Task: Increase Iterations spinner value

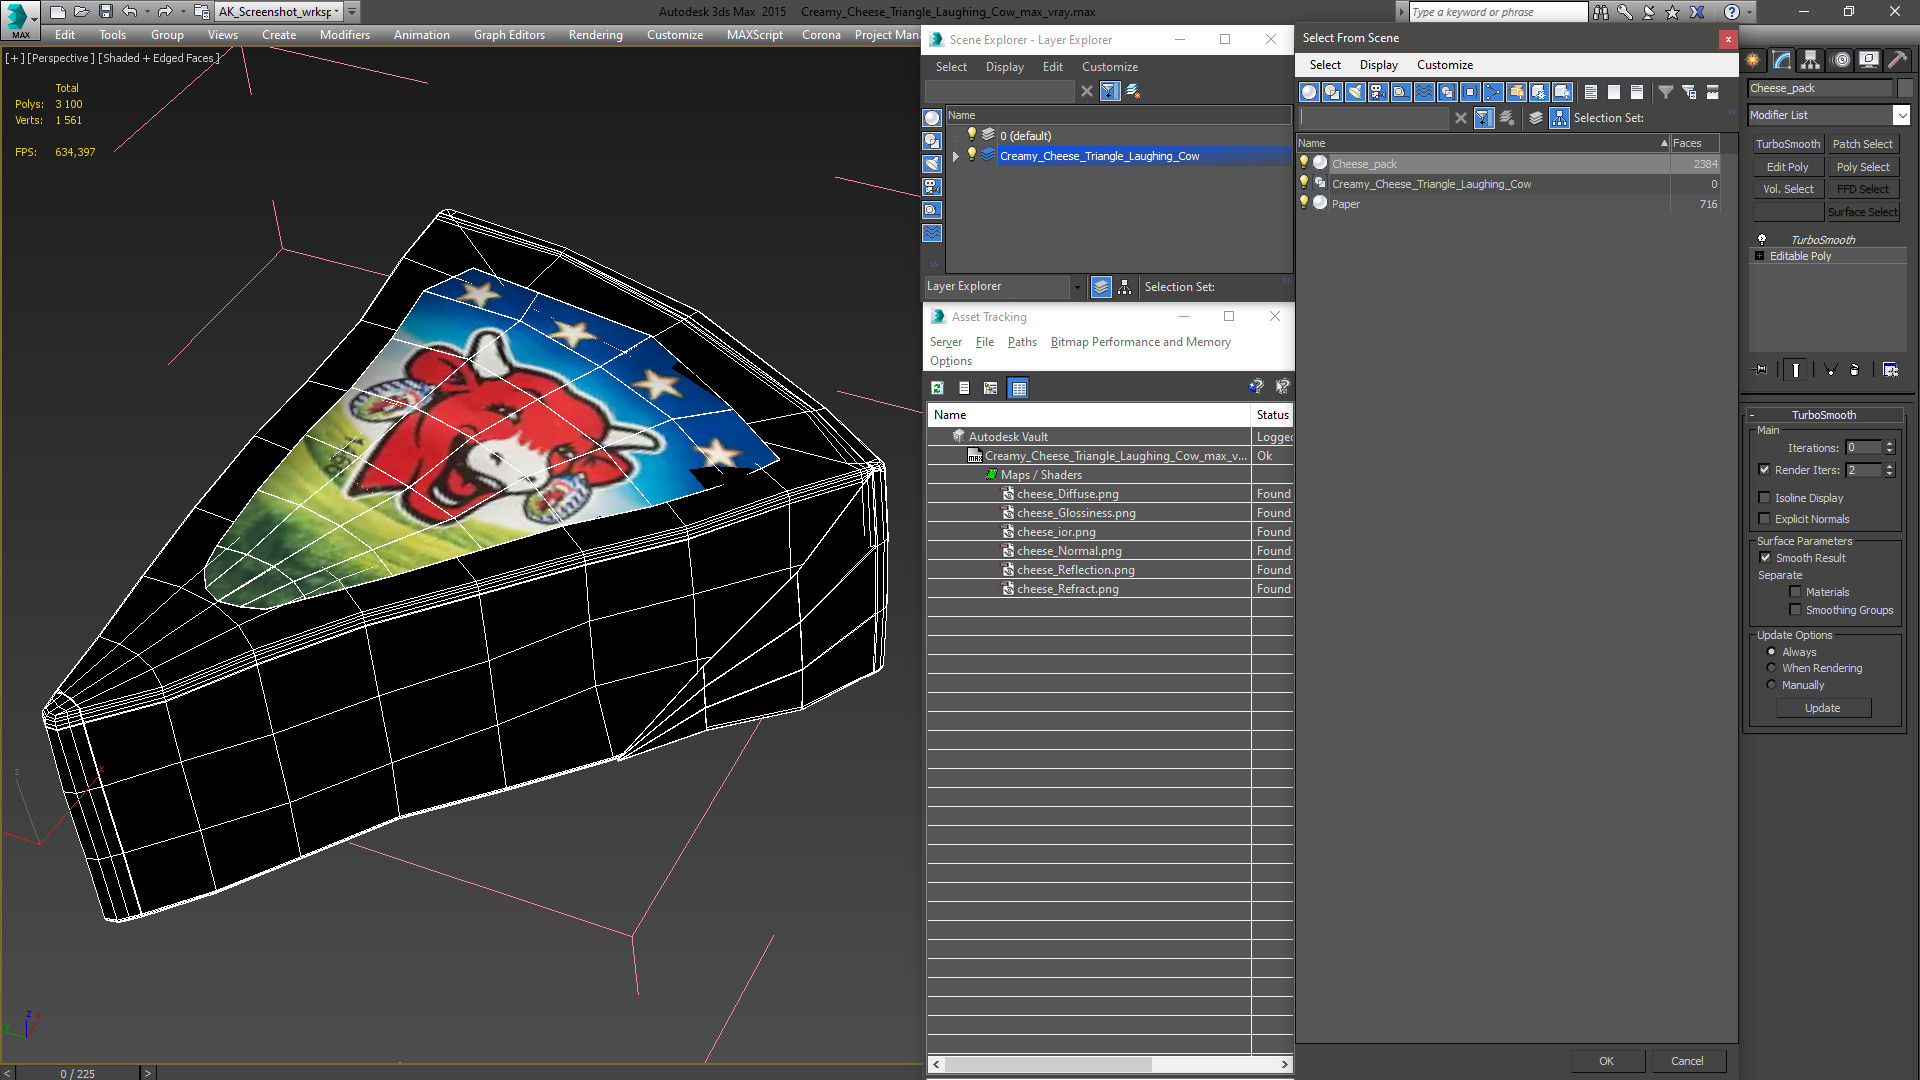Action: point(1890,444)
